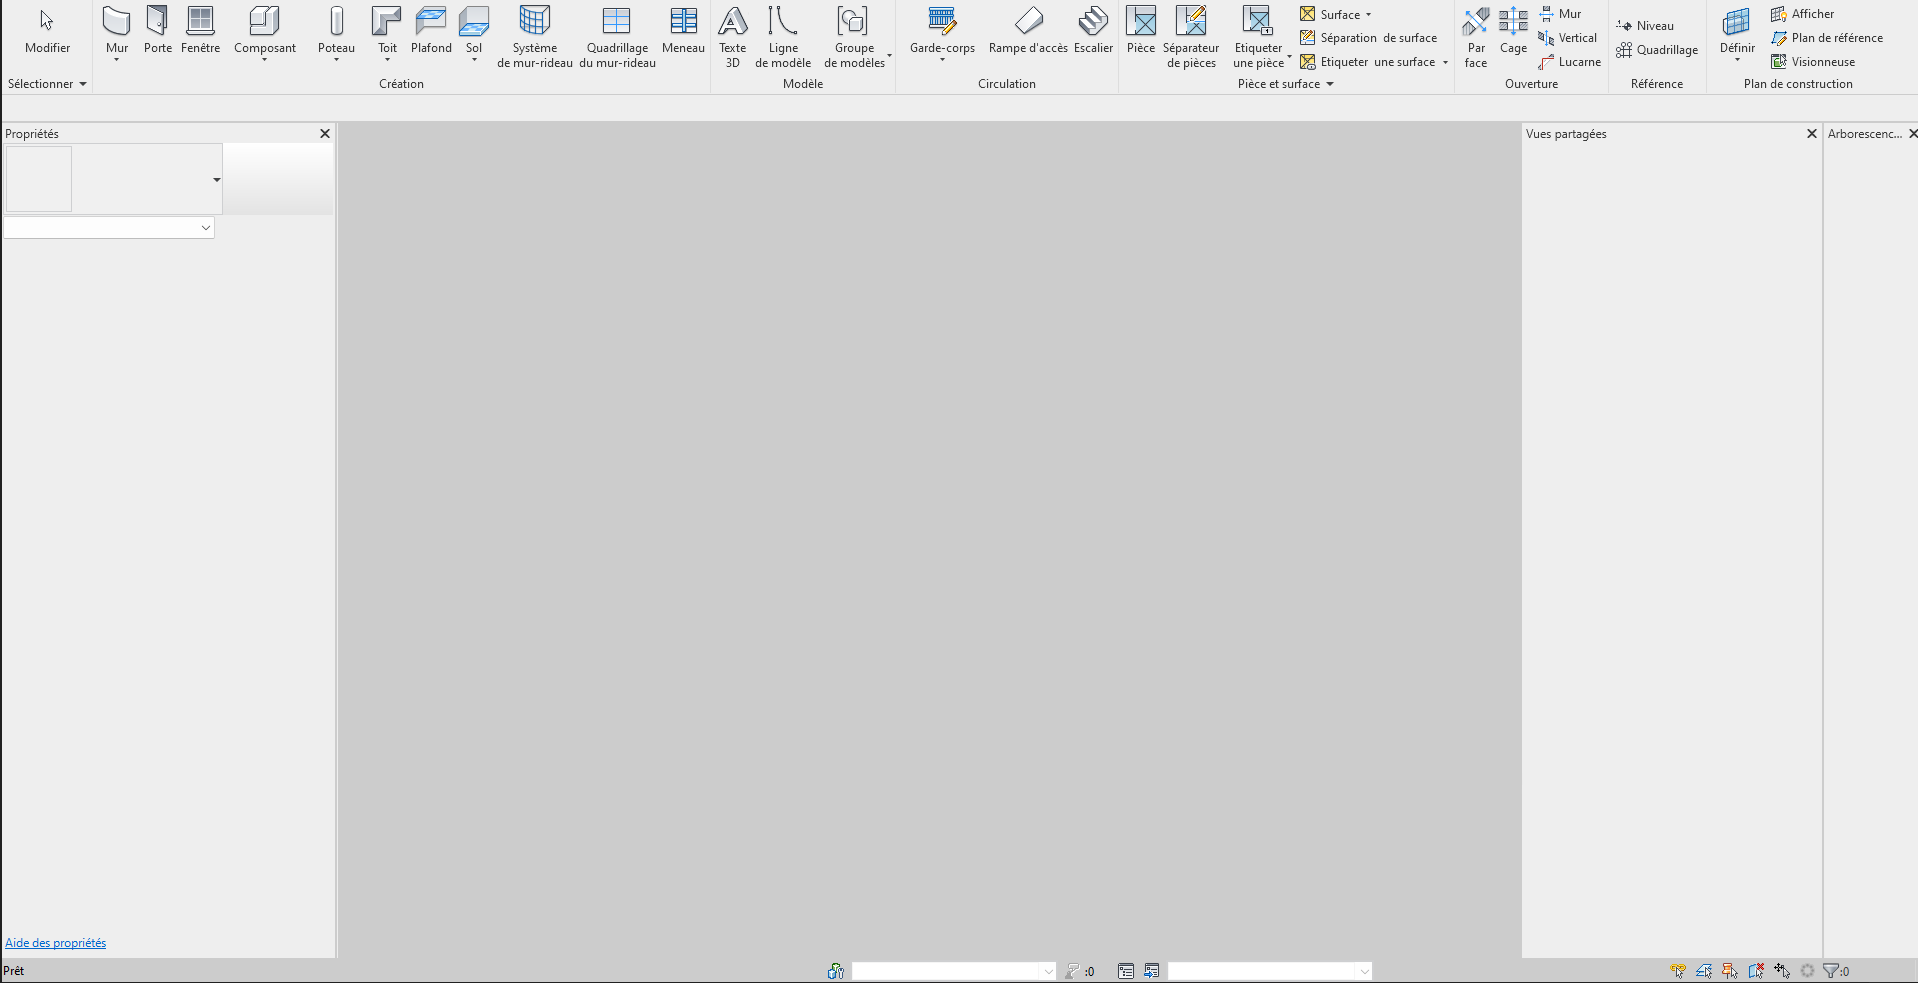Screen dimensions: 1918x983
Task: Click the selection filter funnel
Action: tap(1832, 970)
